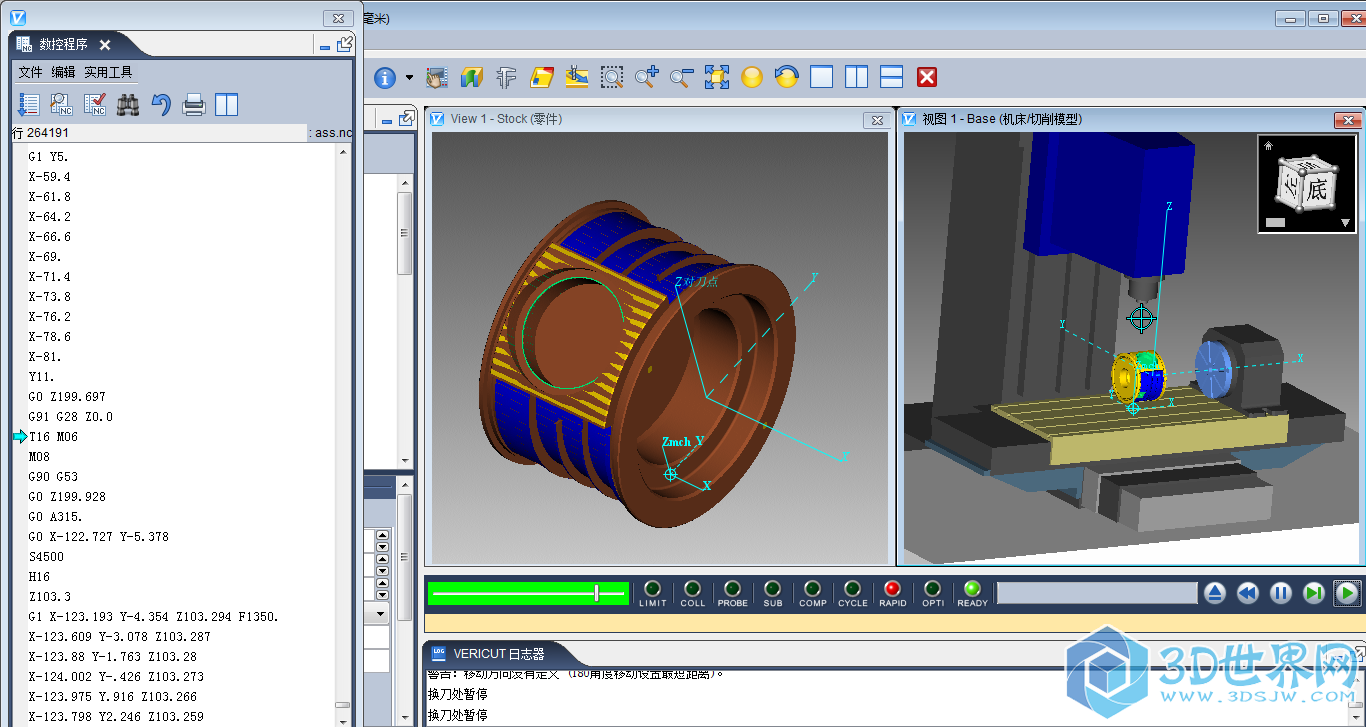Viewport: 1366px width, 727px height.
Task: Click the fit view icon
Action: [717, 77]
